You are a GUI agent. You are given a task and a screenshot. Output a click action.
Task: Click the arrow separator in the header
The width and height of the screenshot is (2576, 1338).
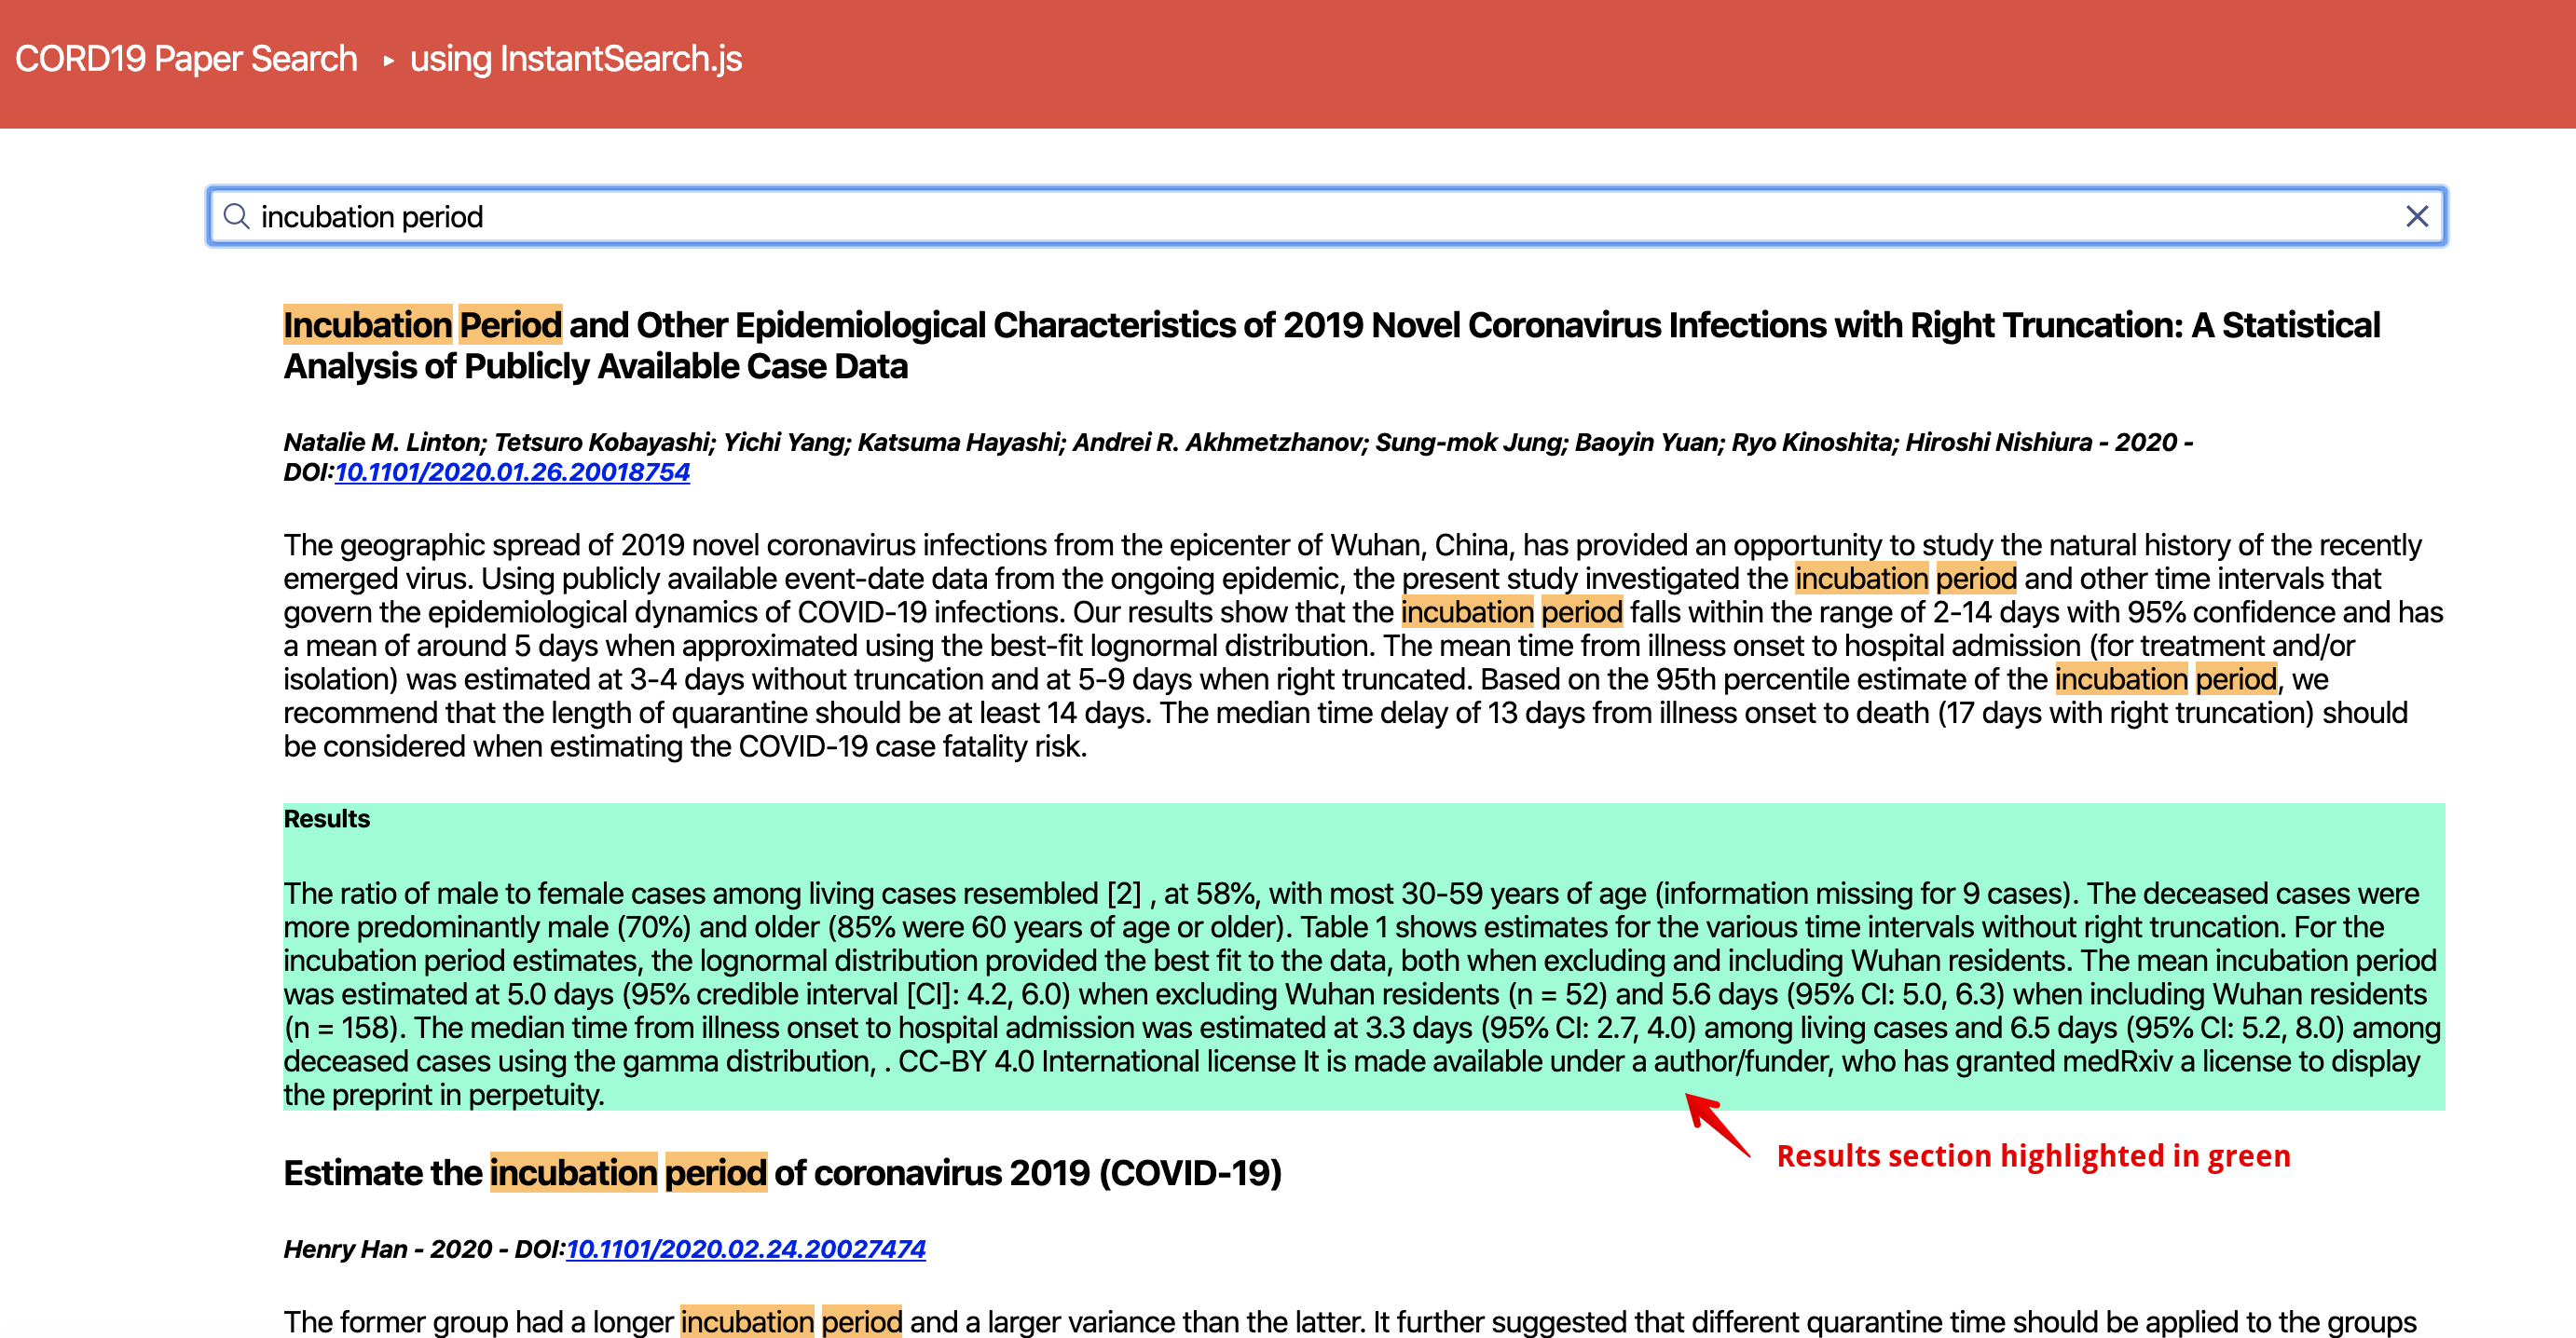(x=388, y=60)
